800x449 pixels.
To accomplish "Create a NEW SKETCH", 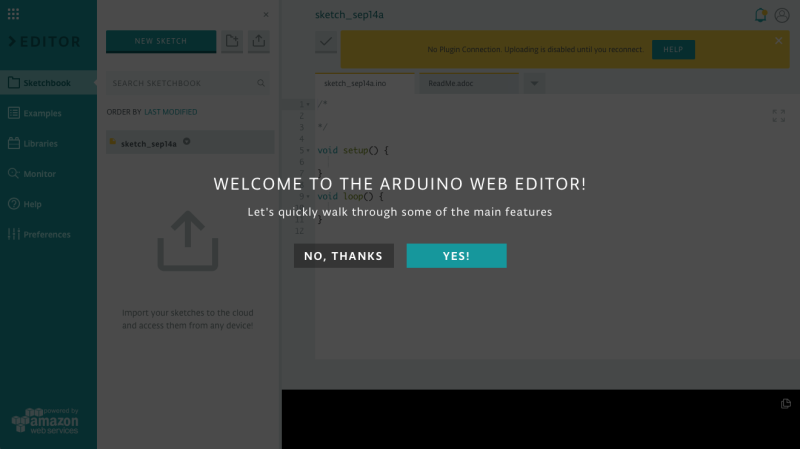I will point(161,41).
